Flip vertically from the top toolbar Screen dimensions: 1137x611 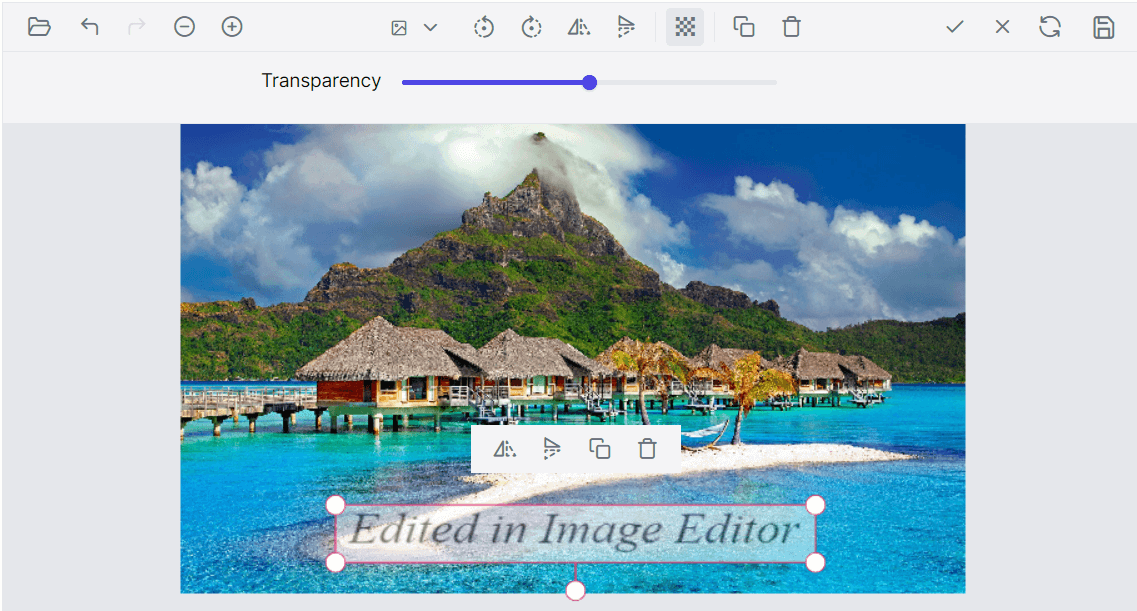click(626, 27)
